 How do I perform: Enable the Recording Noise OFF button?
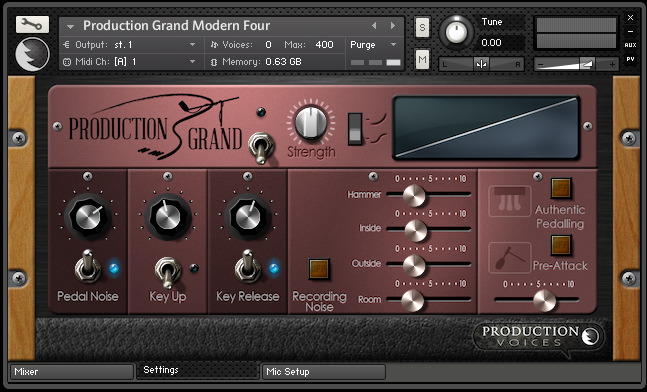pyautogui.click(x=319, y=269)
